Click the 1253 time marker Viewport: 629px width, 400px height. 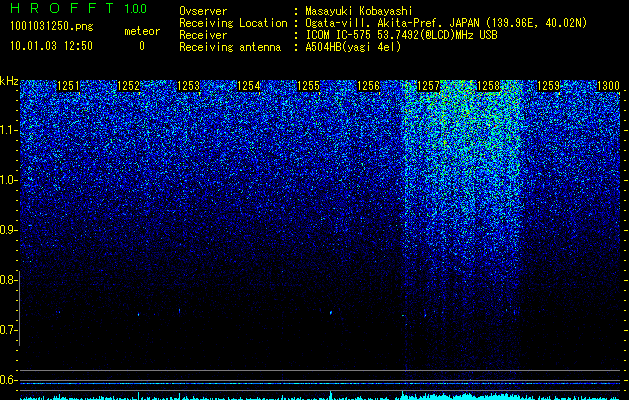tap(189, 86)
